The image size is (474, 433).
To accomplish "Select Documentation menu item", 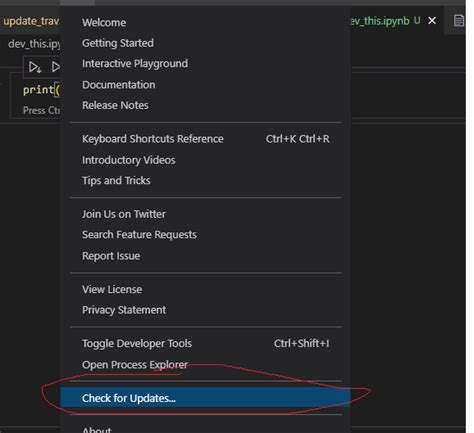I will pos(205,85).
